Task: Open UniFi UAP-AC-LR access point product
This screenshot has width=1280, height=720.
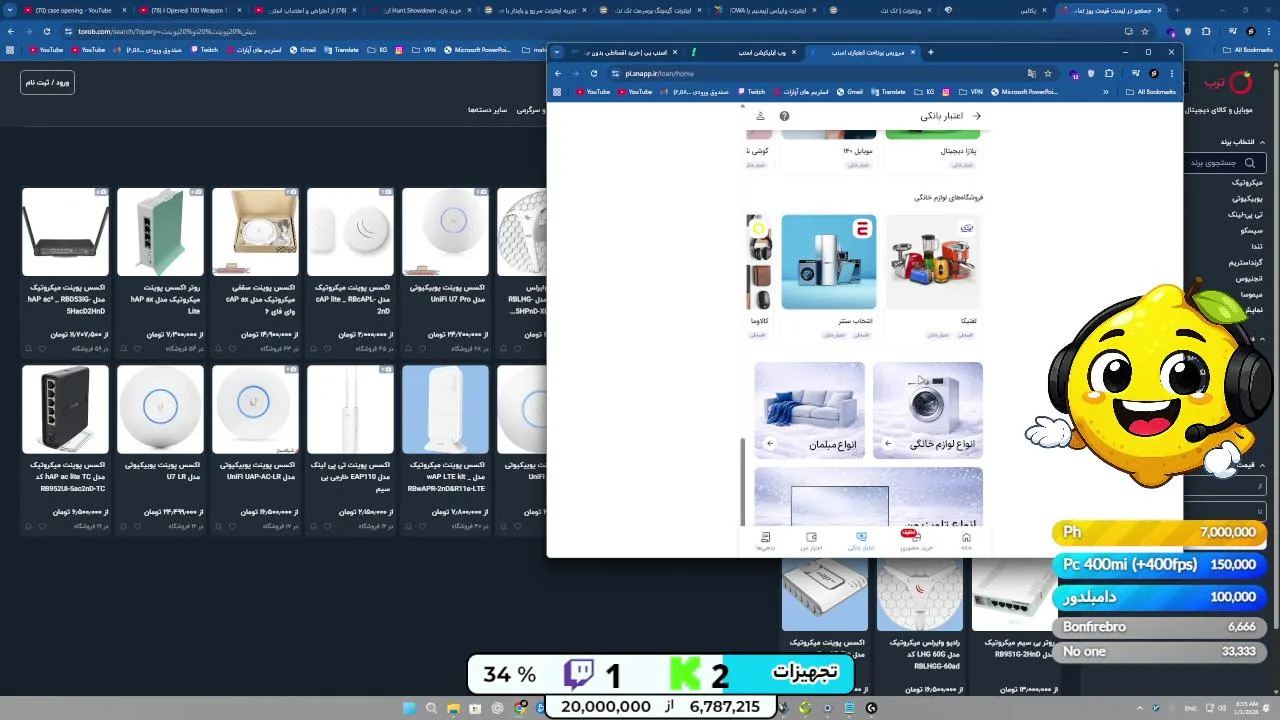Action: tap(255, 448)
